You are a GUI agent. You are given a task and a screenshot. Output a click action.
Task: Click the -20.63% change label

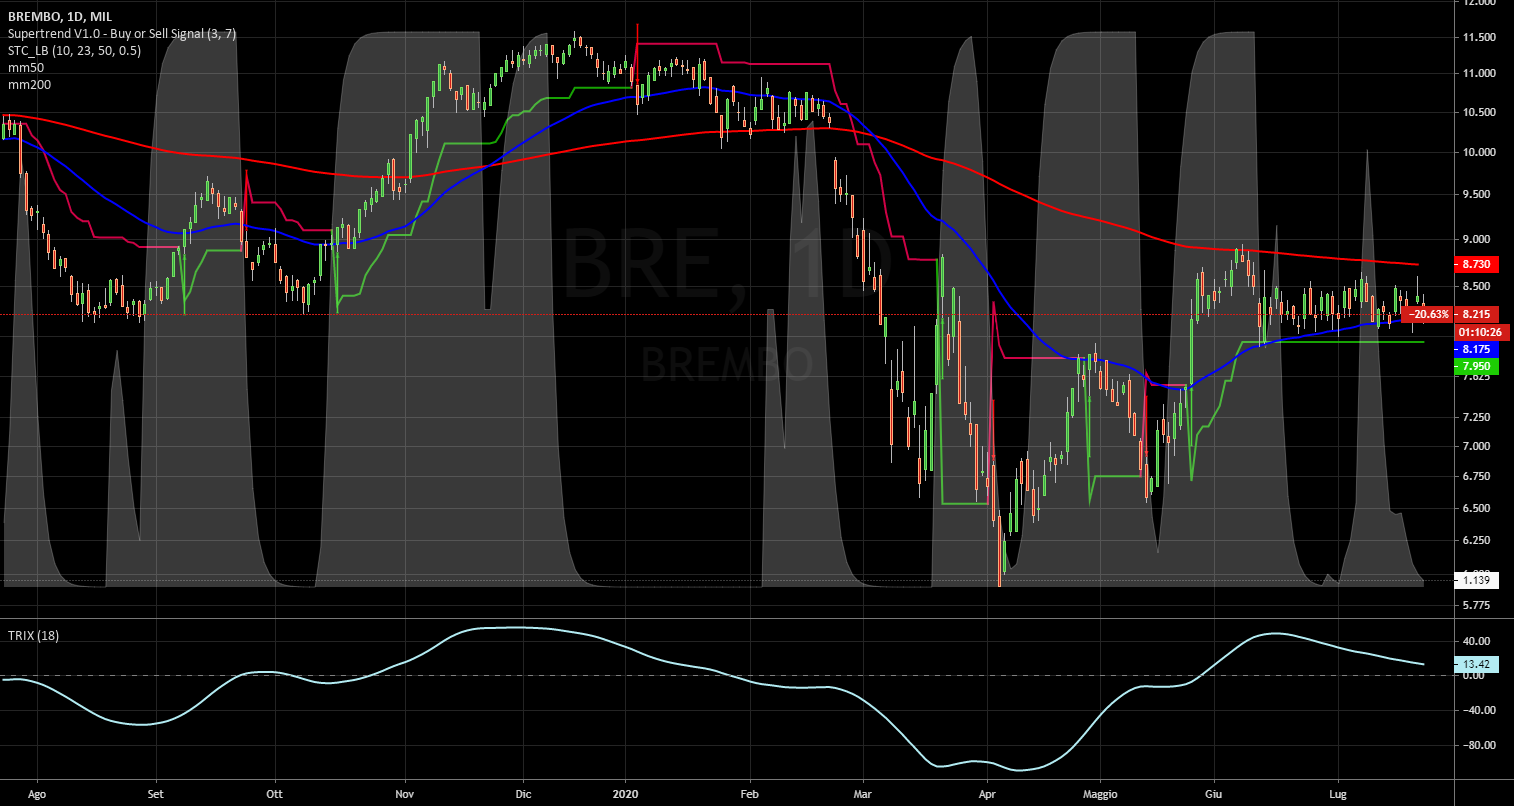point(1428,314)
